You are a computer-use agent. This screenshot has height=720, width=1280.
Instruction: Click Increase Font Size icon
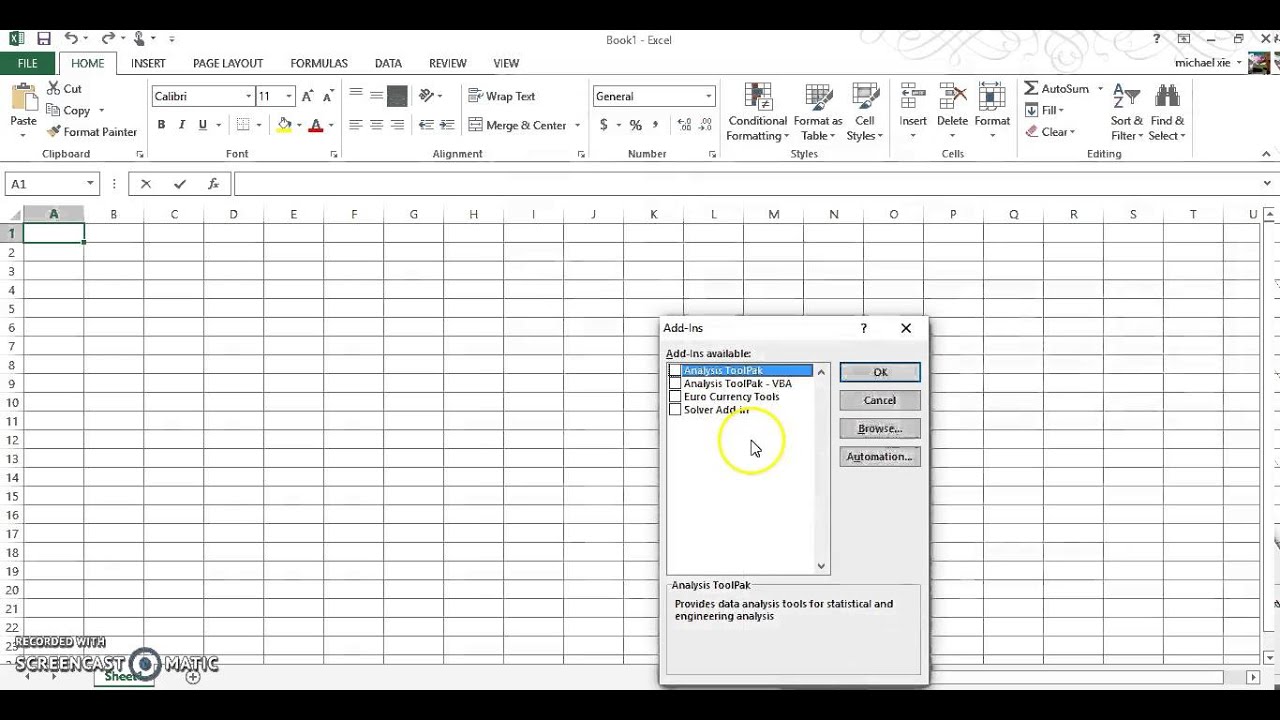pyautogui.click(x=310, y=96)
